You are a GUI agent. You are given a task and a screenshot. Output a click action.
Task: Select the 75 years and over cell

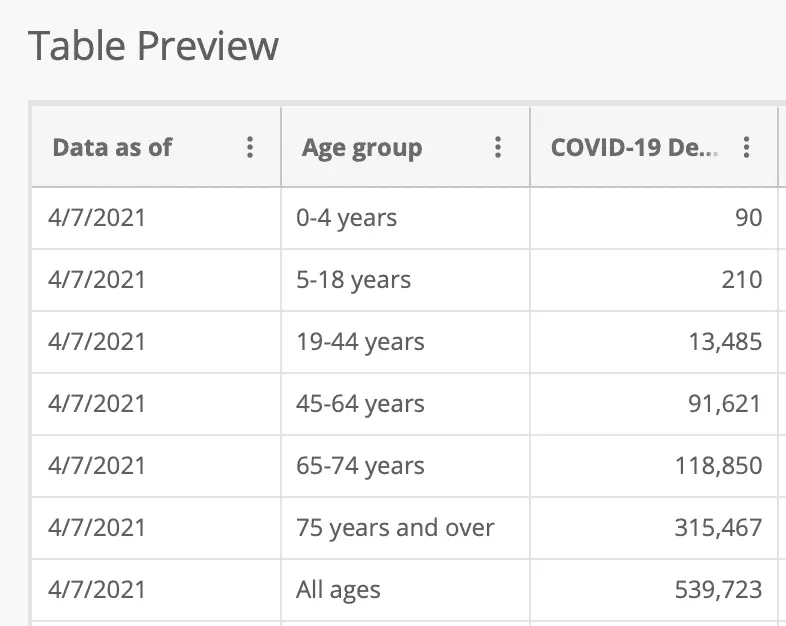point(395,528)
